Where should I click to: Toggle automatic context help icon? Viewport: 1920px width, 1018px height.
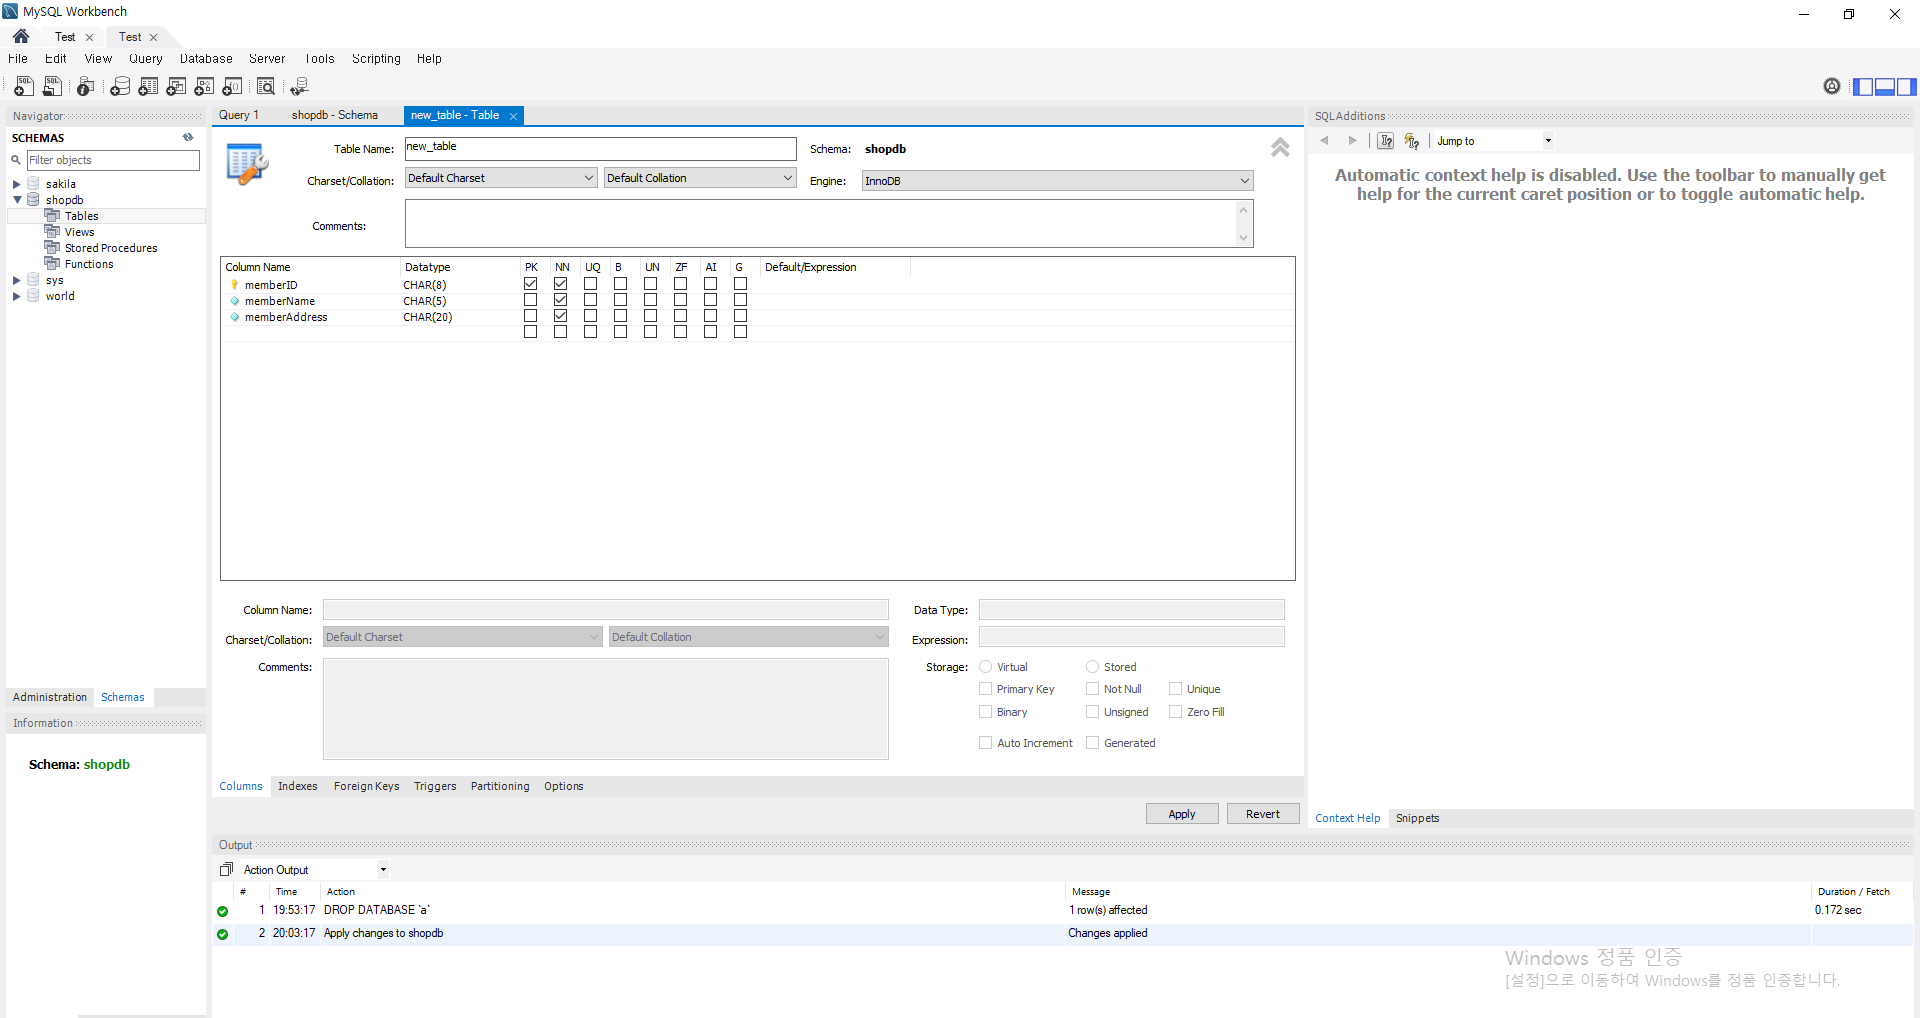1411,141
